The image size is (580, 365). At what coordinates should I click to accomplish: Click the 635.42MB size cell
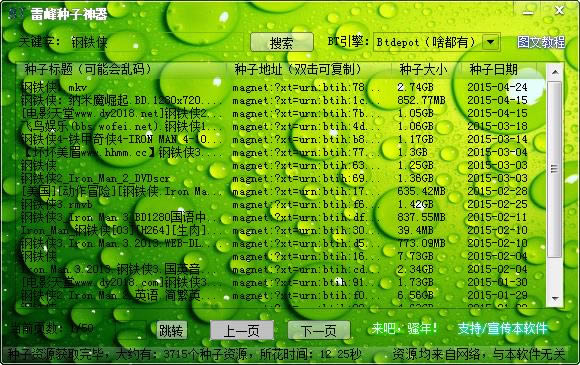[x=421, y=192]
